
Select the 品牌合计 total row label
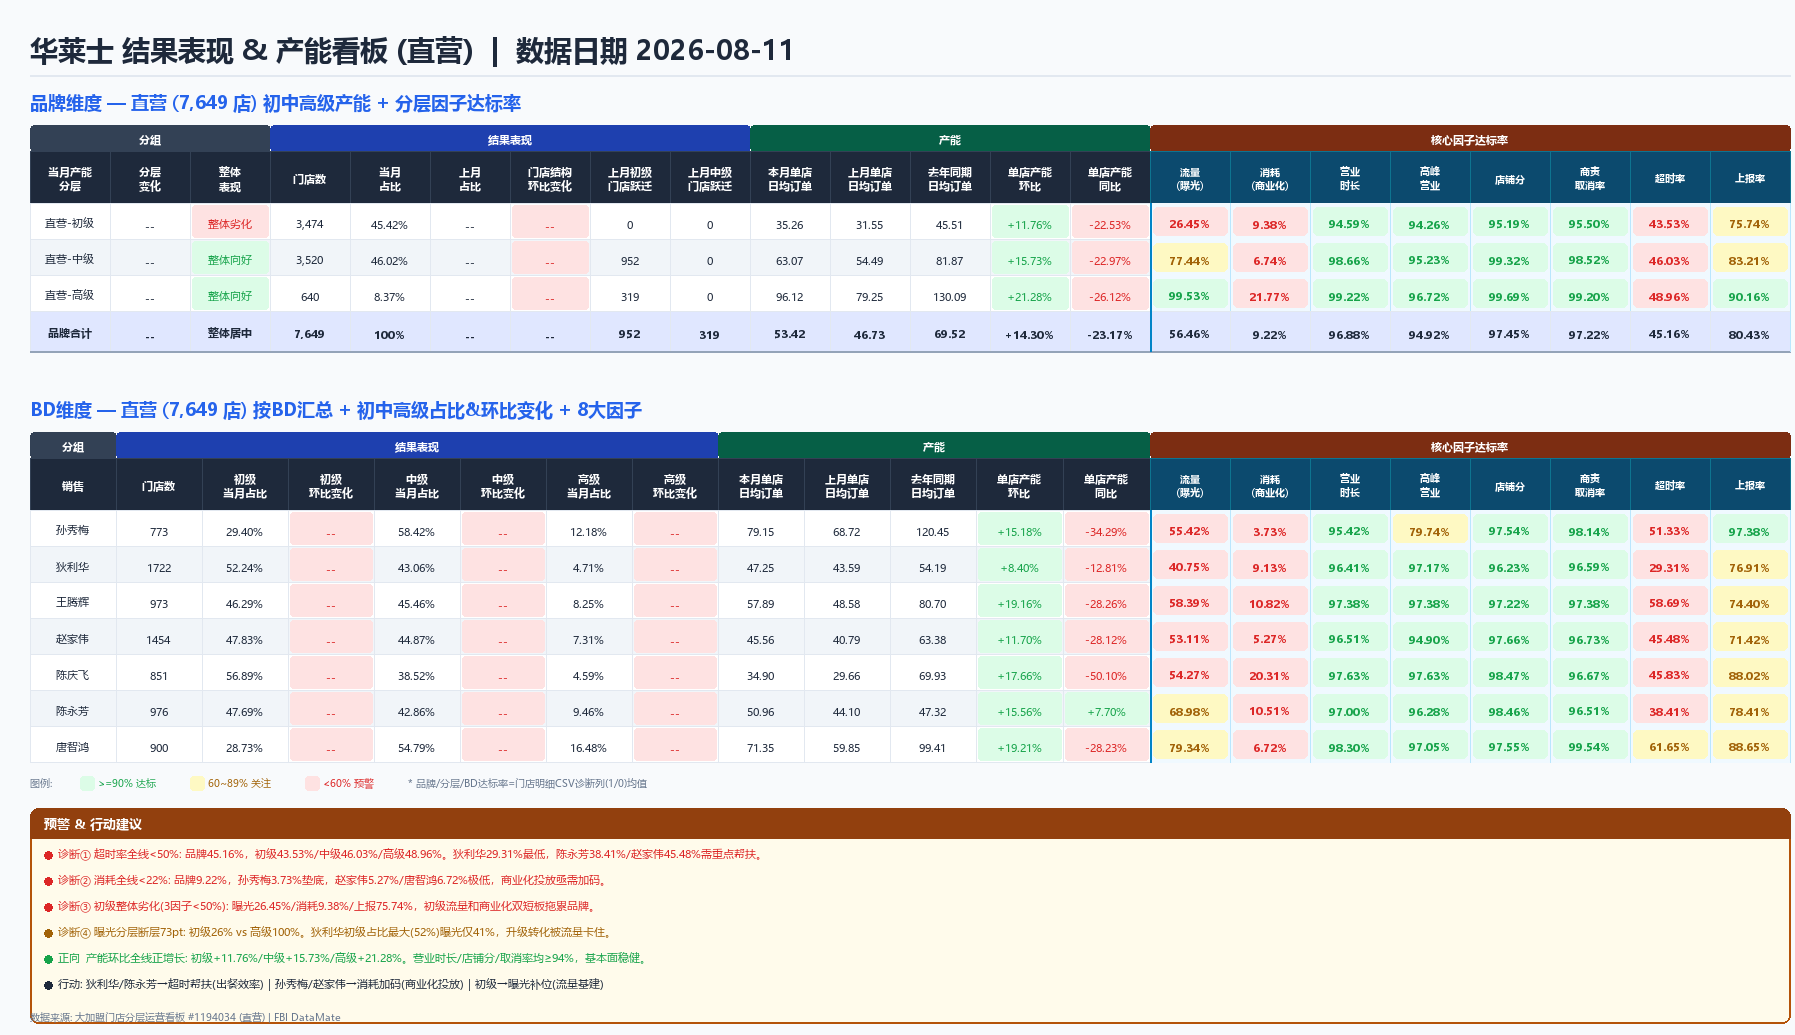pyautogui.click(x=70, y=334)
